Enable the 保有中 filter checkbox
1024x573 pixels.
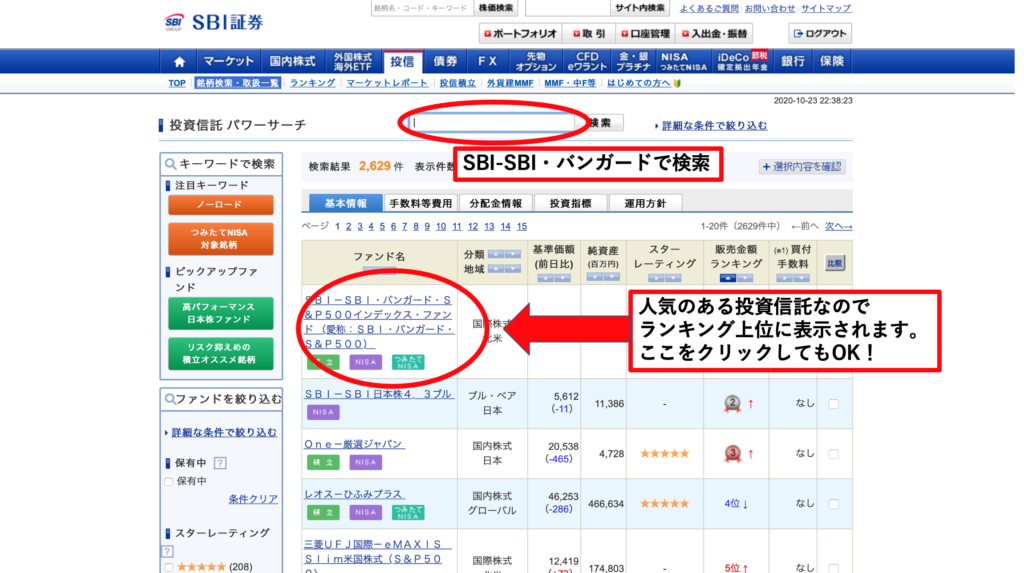169,482
